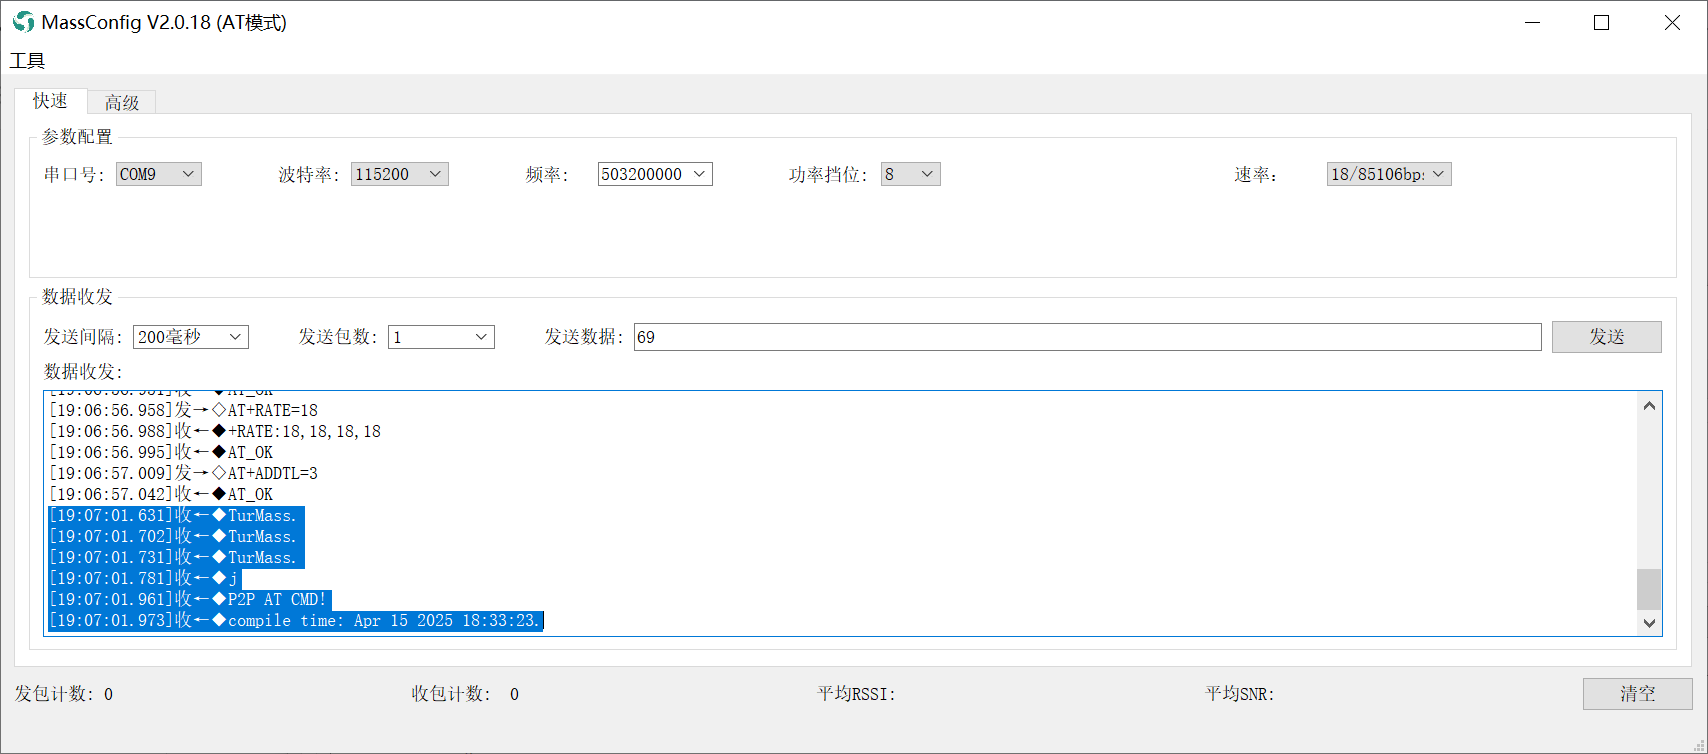Click the TurMass. log line at 19:07:01.631
Image resolution: width=1708 pixels, height=754 pixels.
point(174,515)
